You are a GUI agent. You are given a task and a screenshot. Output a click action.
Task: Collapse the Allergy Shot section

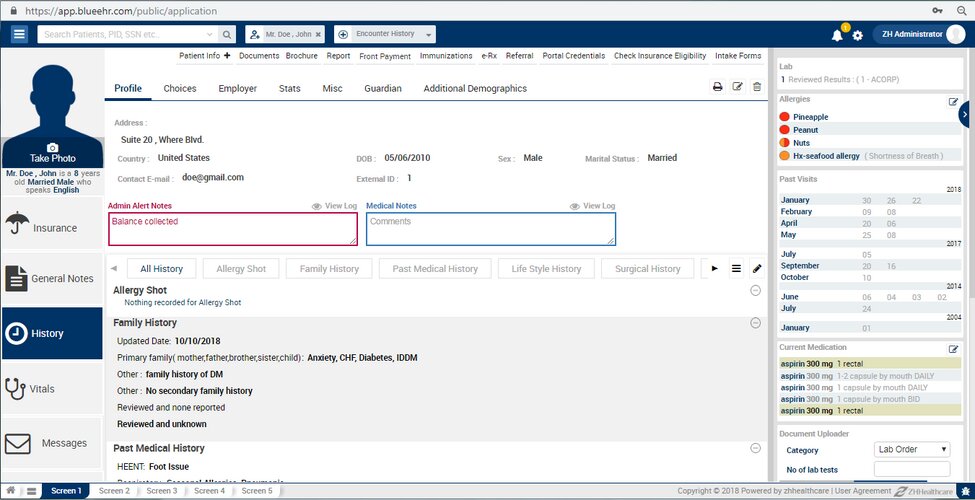(755, 290)
